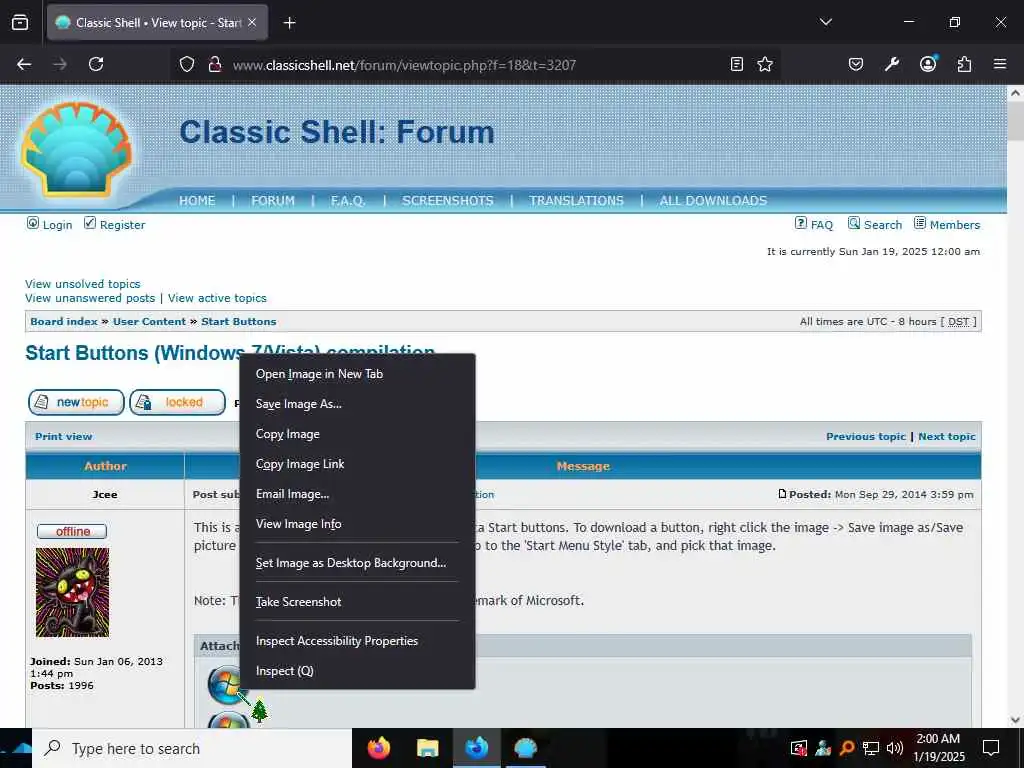This screenshot has height=768, width=1024.
Task: Open the F.A.Q. navigation link
Action: pyautogui.click(x=348, y=200)
